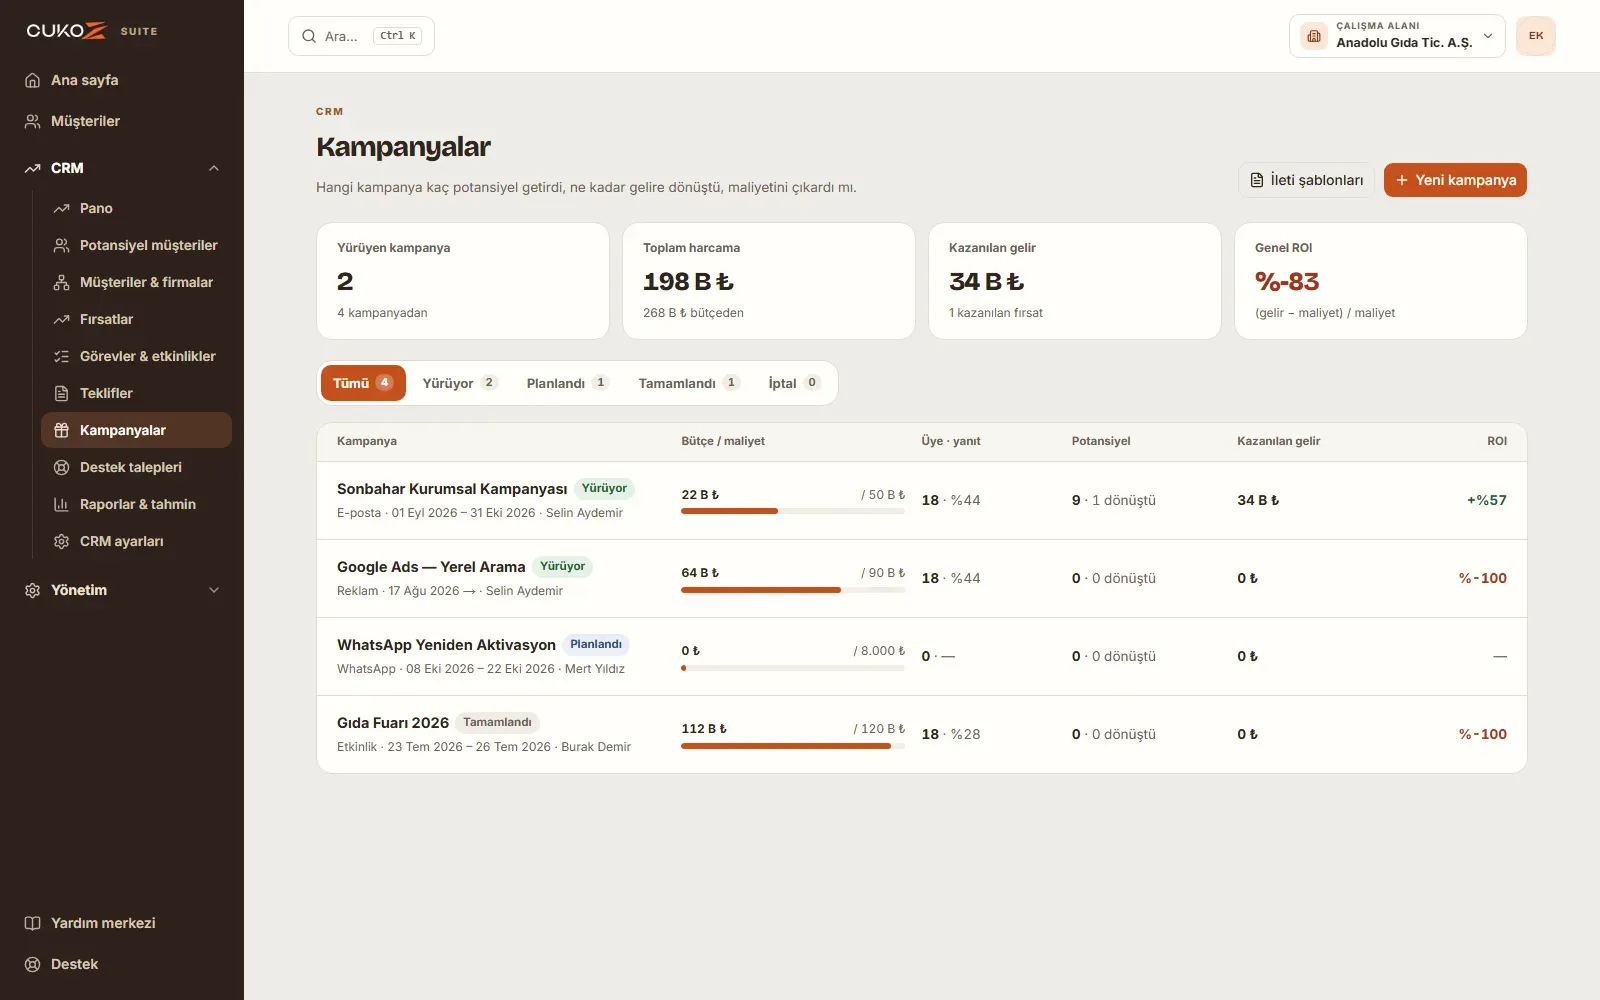Click the CUKOZ Suite logo
Screen dimensions: 1600x1000
pyautogui.click(x=92, y=31)
